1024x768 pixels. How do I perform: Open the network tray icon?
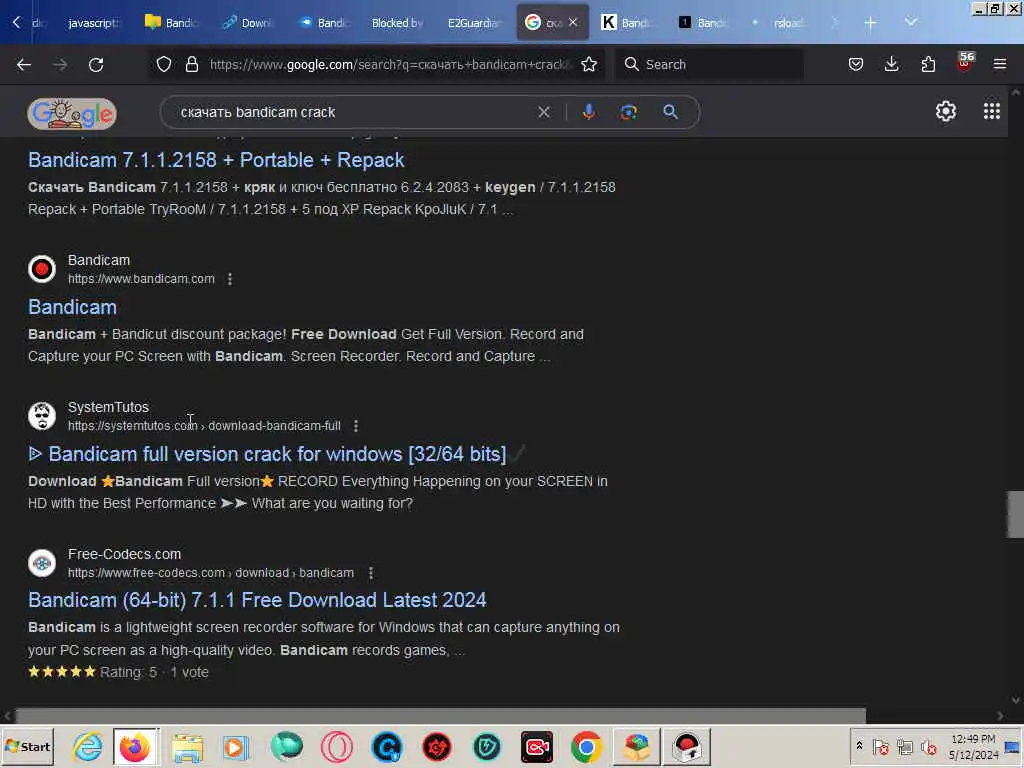coord(904,746)
